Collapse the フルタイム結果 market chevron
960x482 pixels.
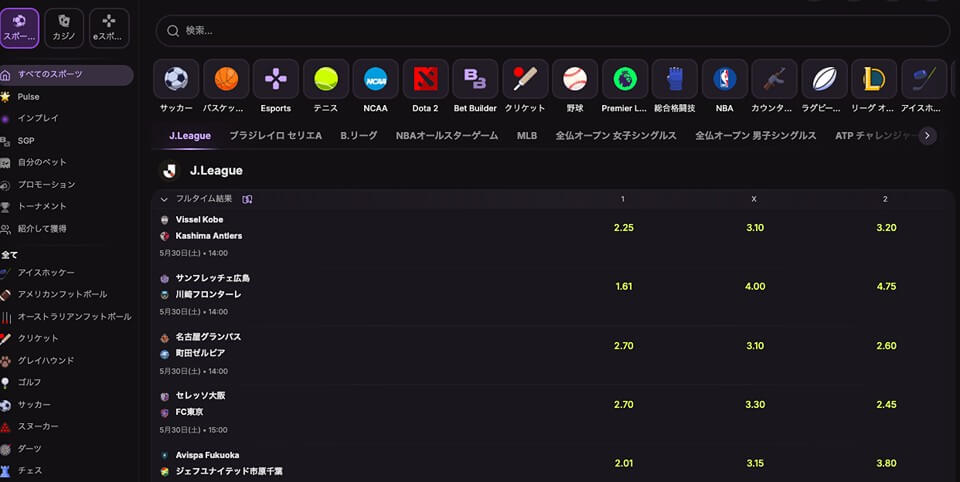(164, 199)
